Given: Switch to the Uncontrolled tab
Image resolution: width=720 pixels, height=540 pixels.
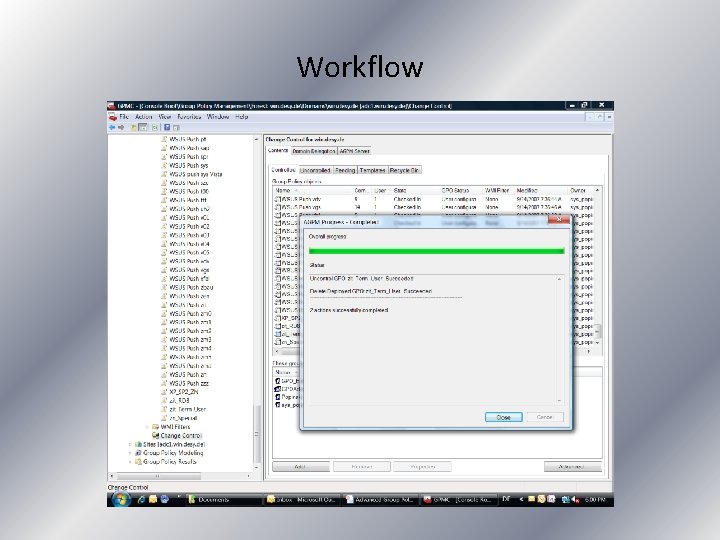Looking at the screenshot, I should (315, 170).
